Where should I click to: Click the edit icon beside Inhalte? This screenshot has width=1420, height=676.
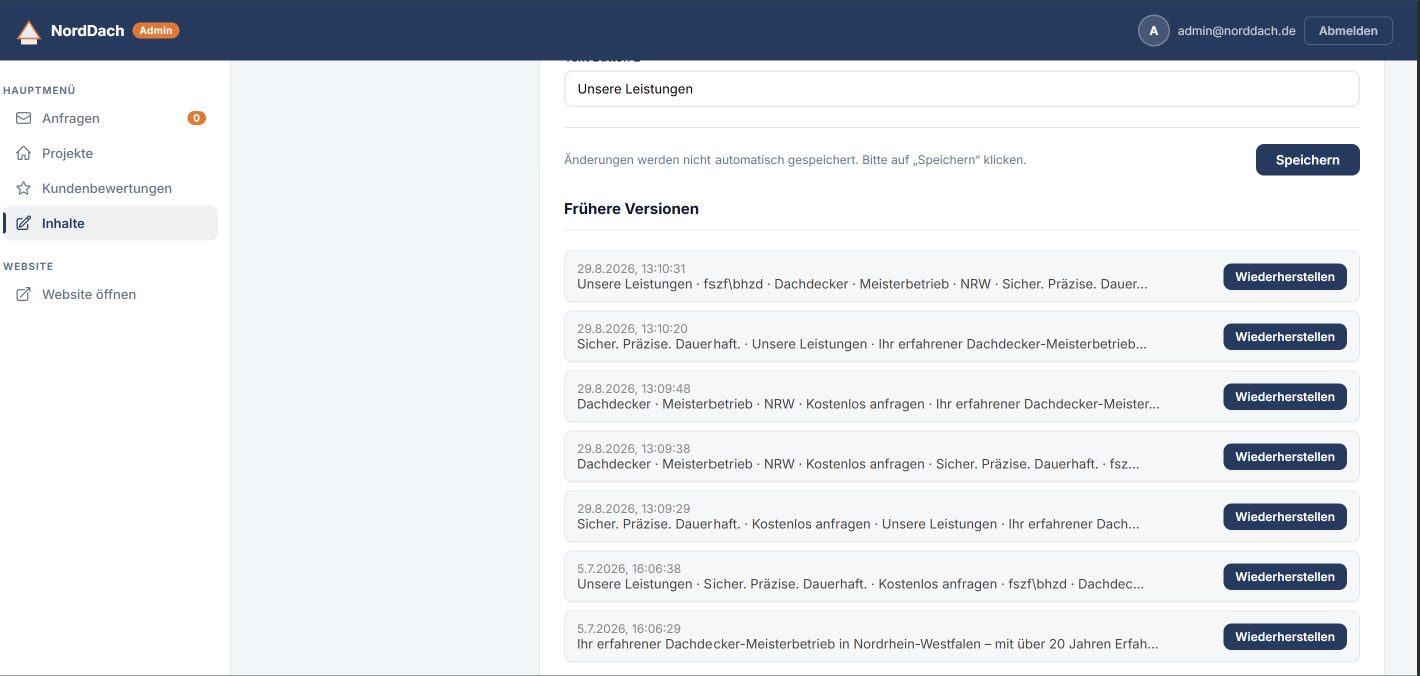click(24, 223)
